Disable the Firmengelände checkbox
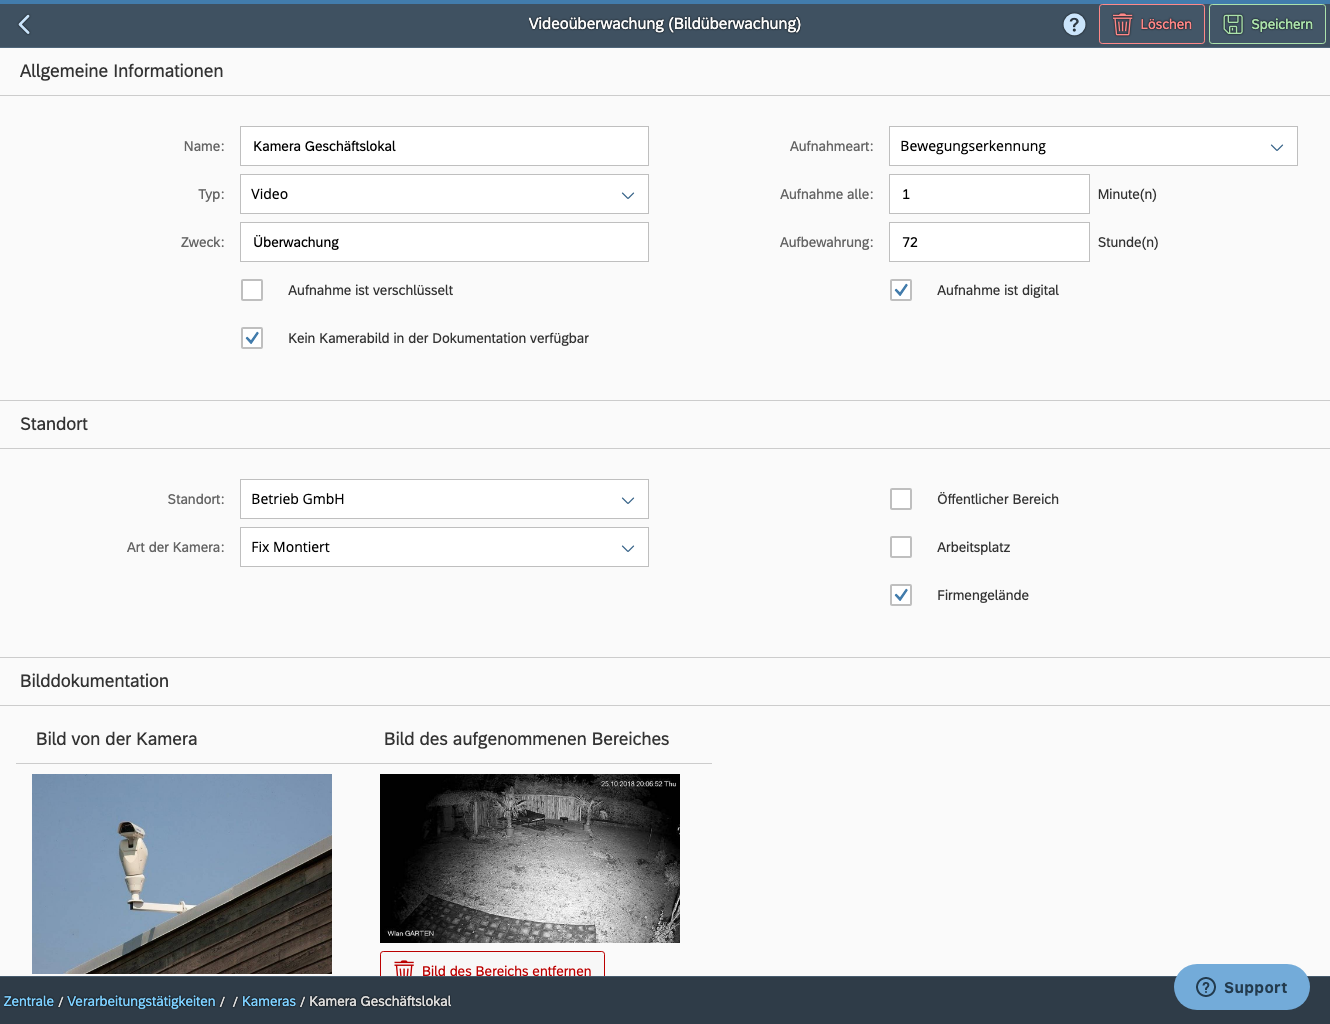Screen dimensions: 1330x1024 pos(901,595)
